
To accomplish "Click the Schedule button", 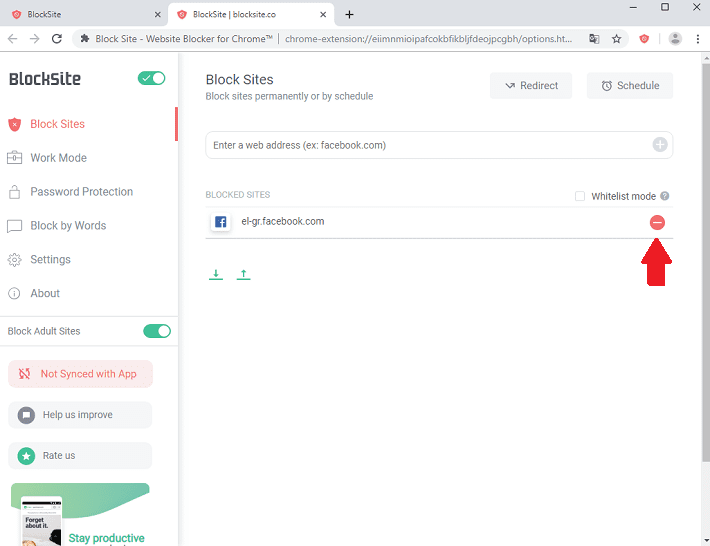I will tap(630, 86).
